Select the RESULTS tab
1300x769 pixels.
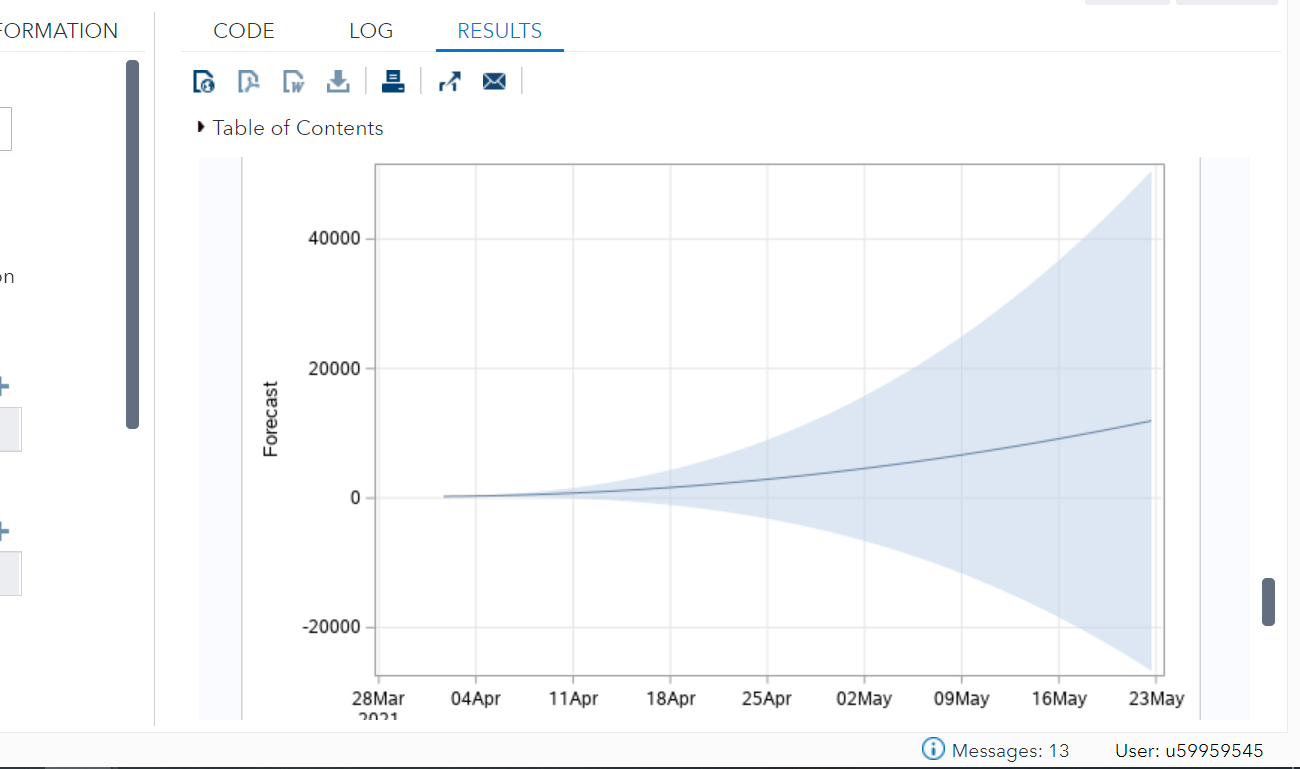coord(499,31)
